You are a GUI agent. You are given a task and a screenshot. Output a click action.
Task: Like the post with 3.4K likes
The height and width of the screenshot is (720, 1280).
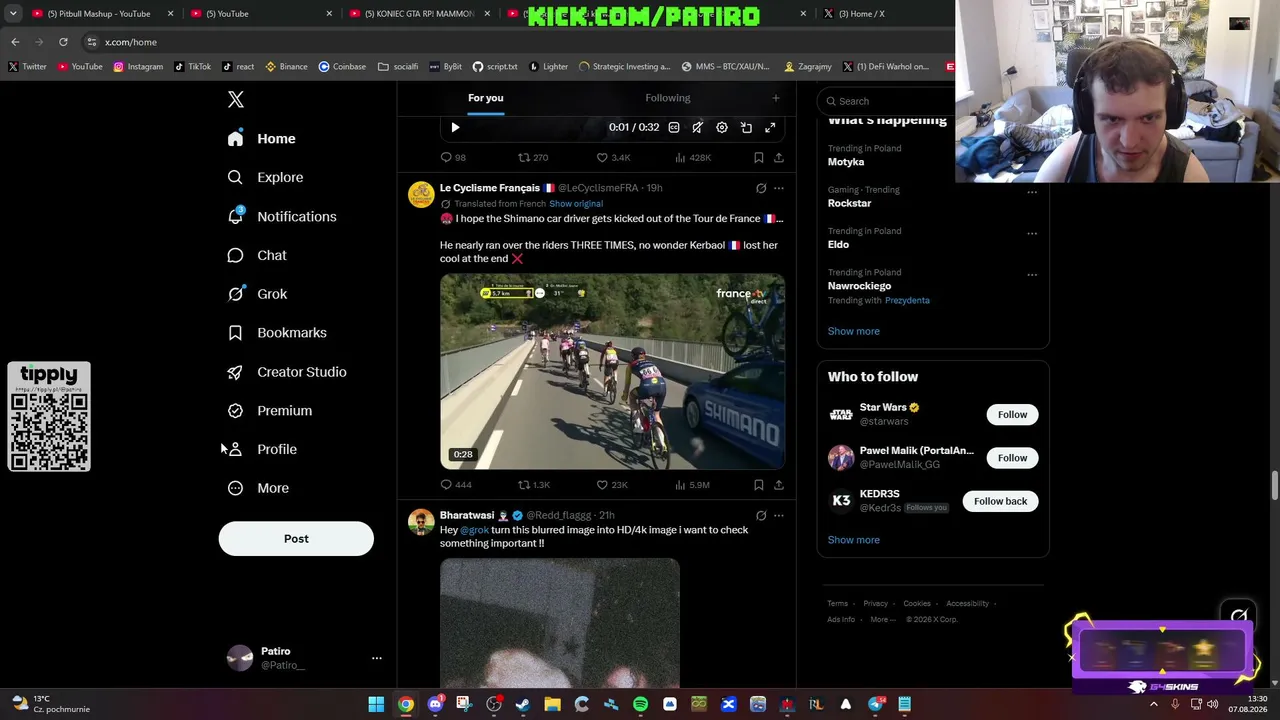[x=613, y=158]
